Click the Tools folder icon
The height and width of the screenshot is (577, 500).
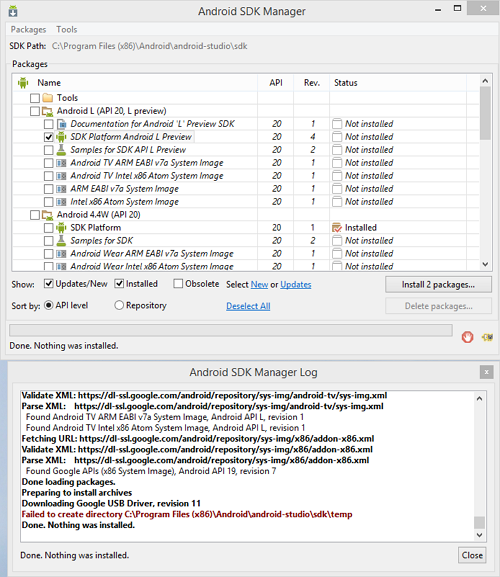click(x=47, y=98)
